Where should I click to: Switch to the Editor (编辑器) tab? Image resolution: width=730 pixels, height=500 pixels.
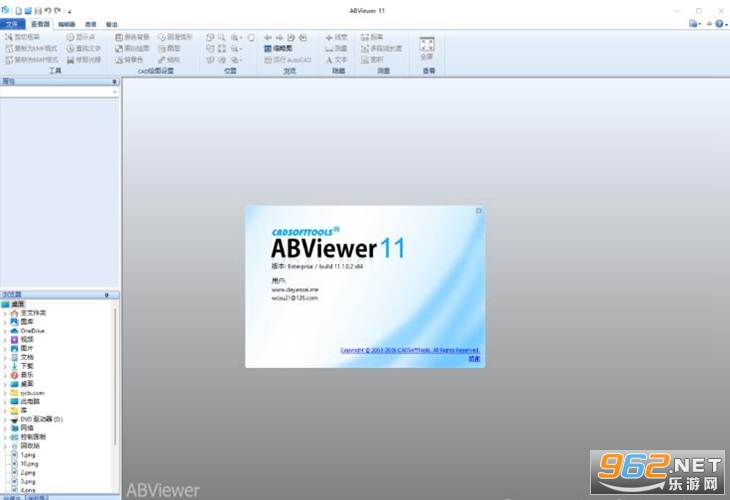67,24
